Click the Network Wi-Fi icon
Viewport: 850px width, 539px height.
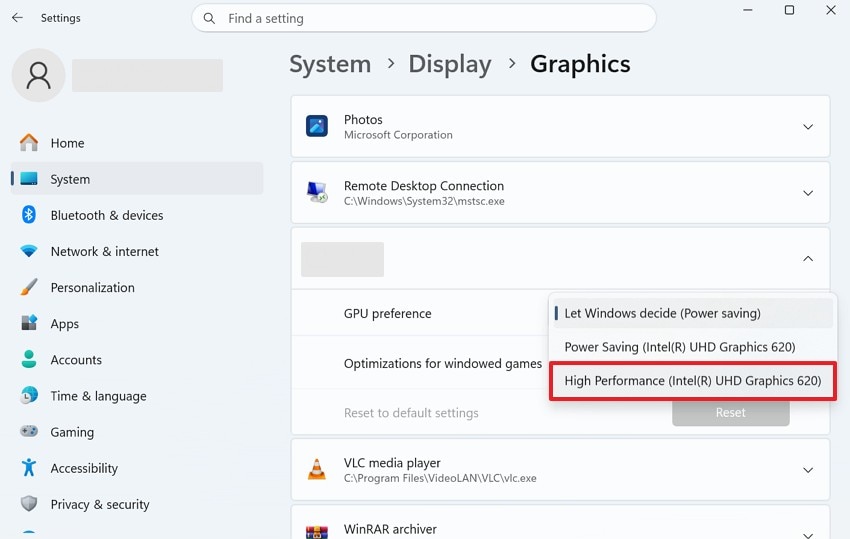[x=29, y=251]
